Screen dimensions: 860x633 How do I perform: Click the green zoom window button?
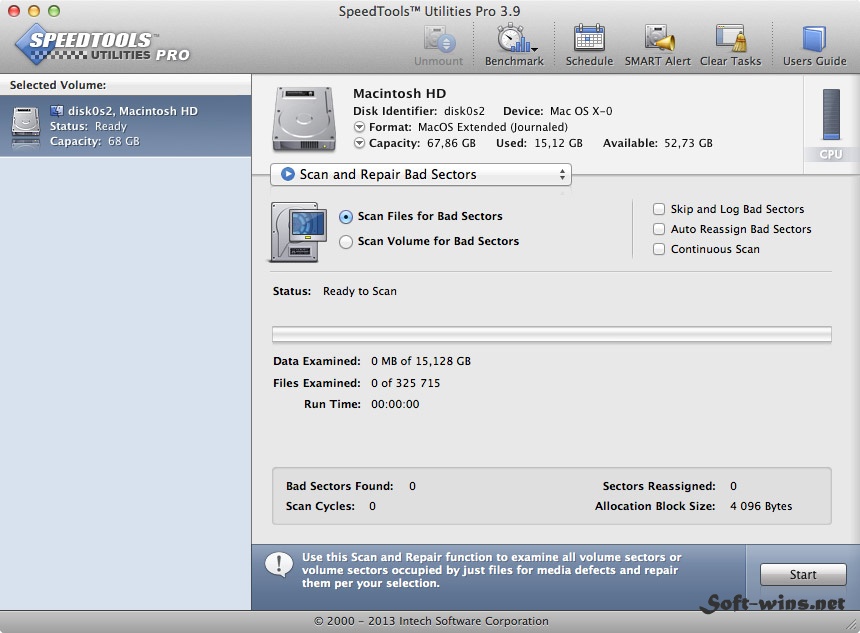click(54, 11)
